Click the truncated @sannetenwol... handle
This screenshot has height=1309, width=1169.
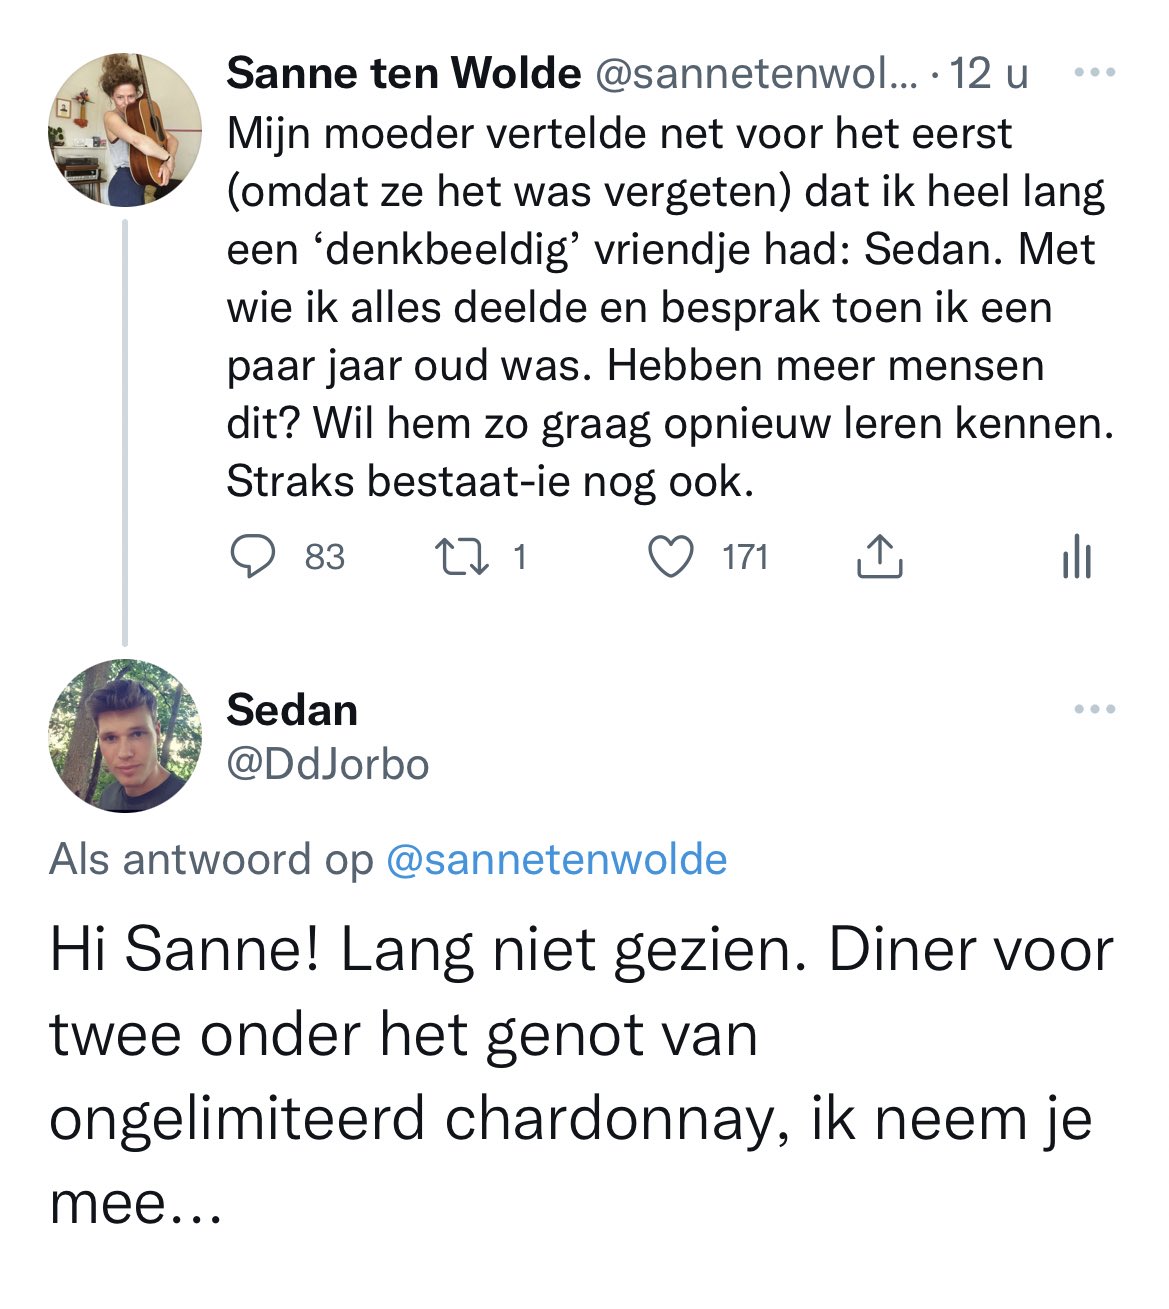(x=756, y=73)
